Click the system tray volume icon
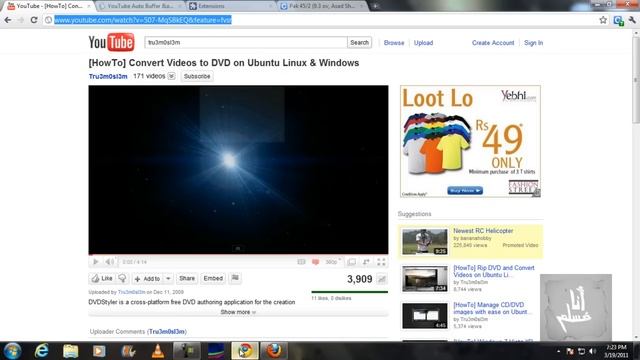Viewport: 640px width, 360px height. click(592, 351)
